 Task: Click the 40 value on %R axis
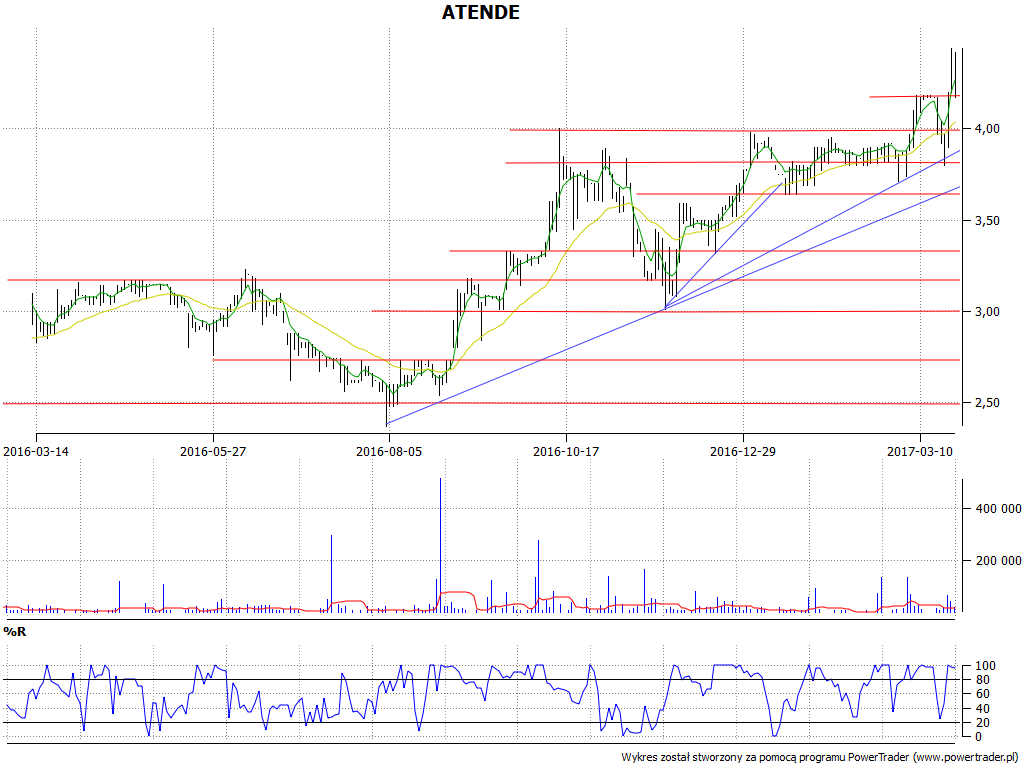pos(985,709)
